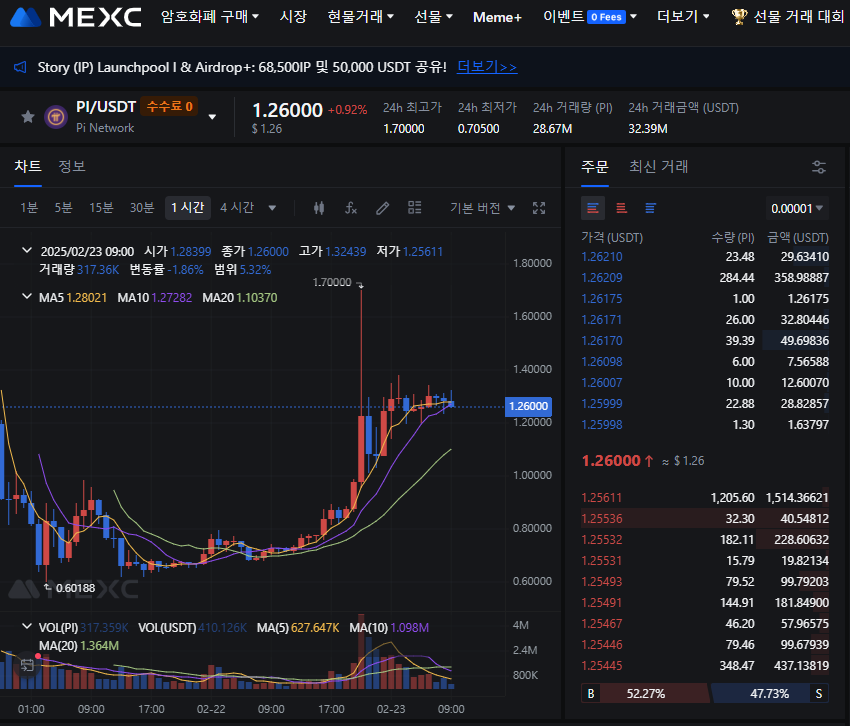Expand more time intervals dropdown arrow
850x726 pixels.
click(272, 208)
